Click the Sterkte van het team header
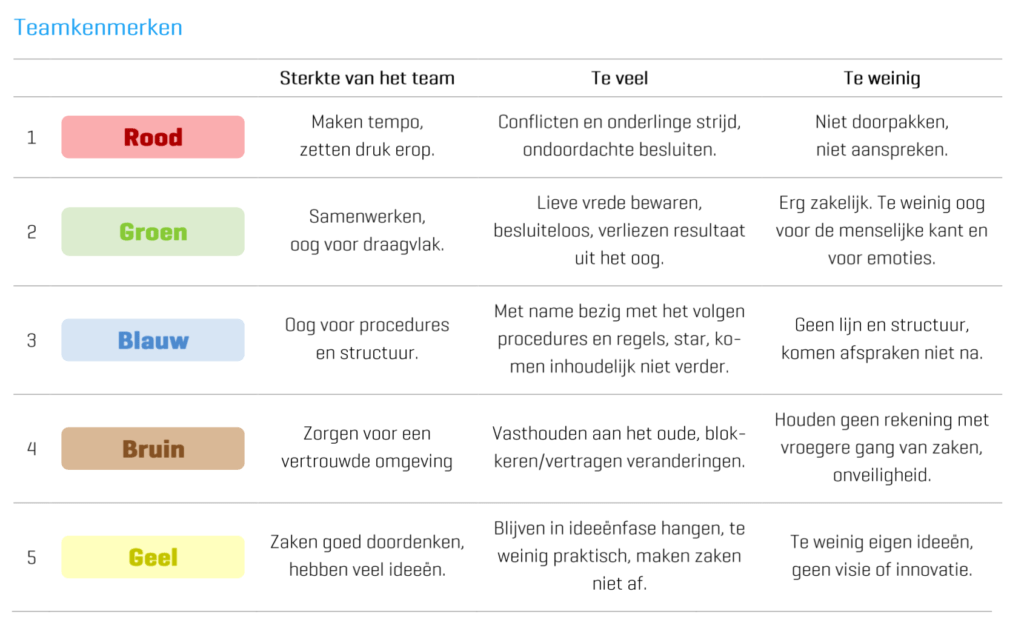This screenshot has width=1024, height=643. (x=367, y=78)
